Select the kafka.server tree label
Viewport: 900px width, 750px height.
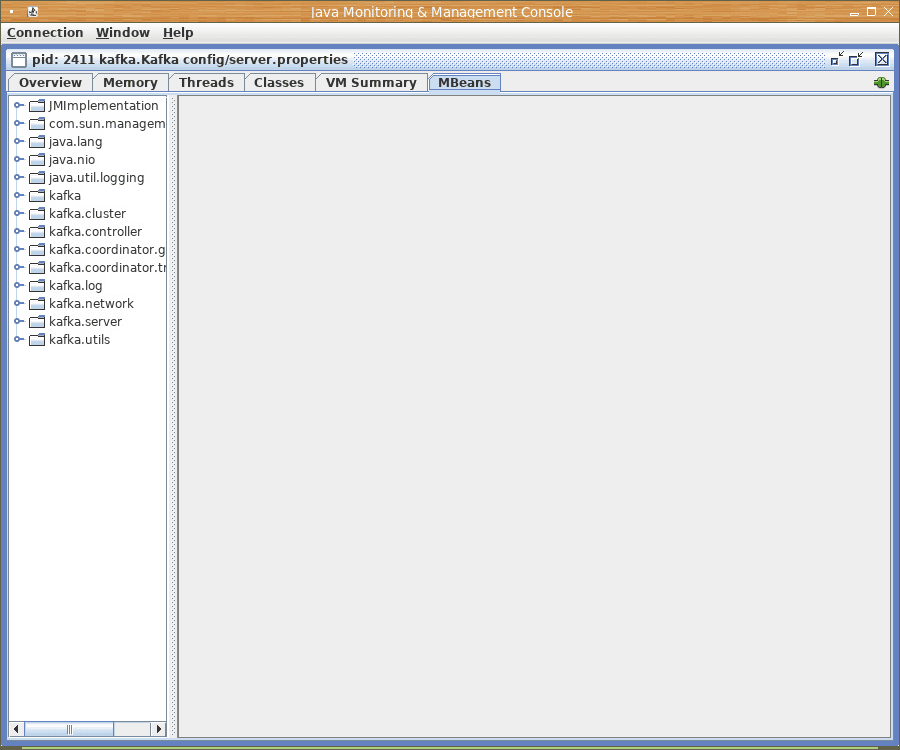pos(86,321)
